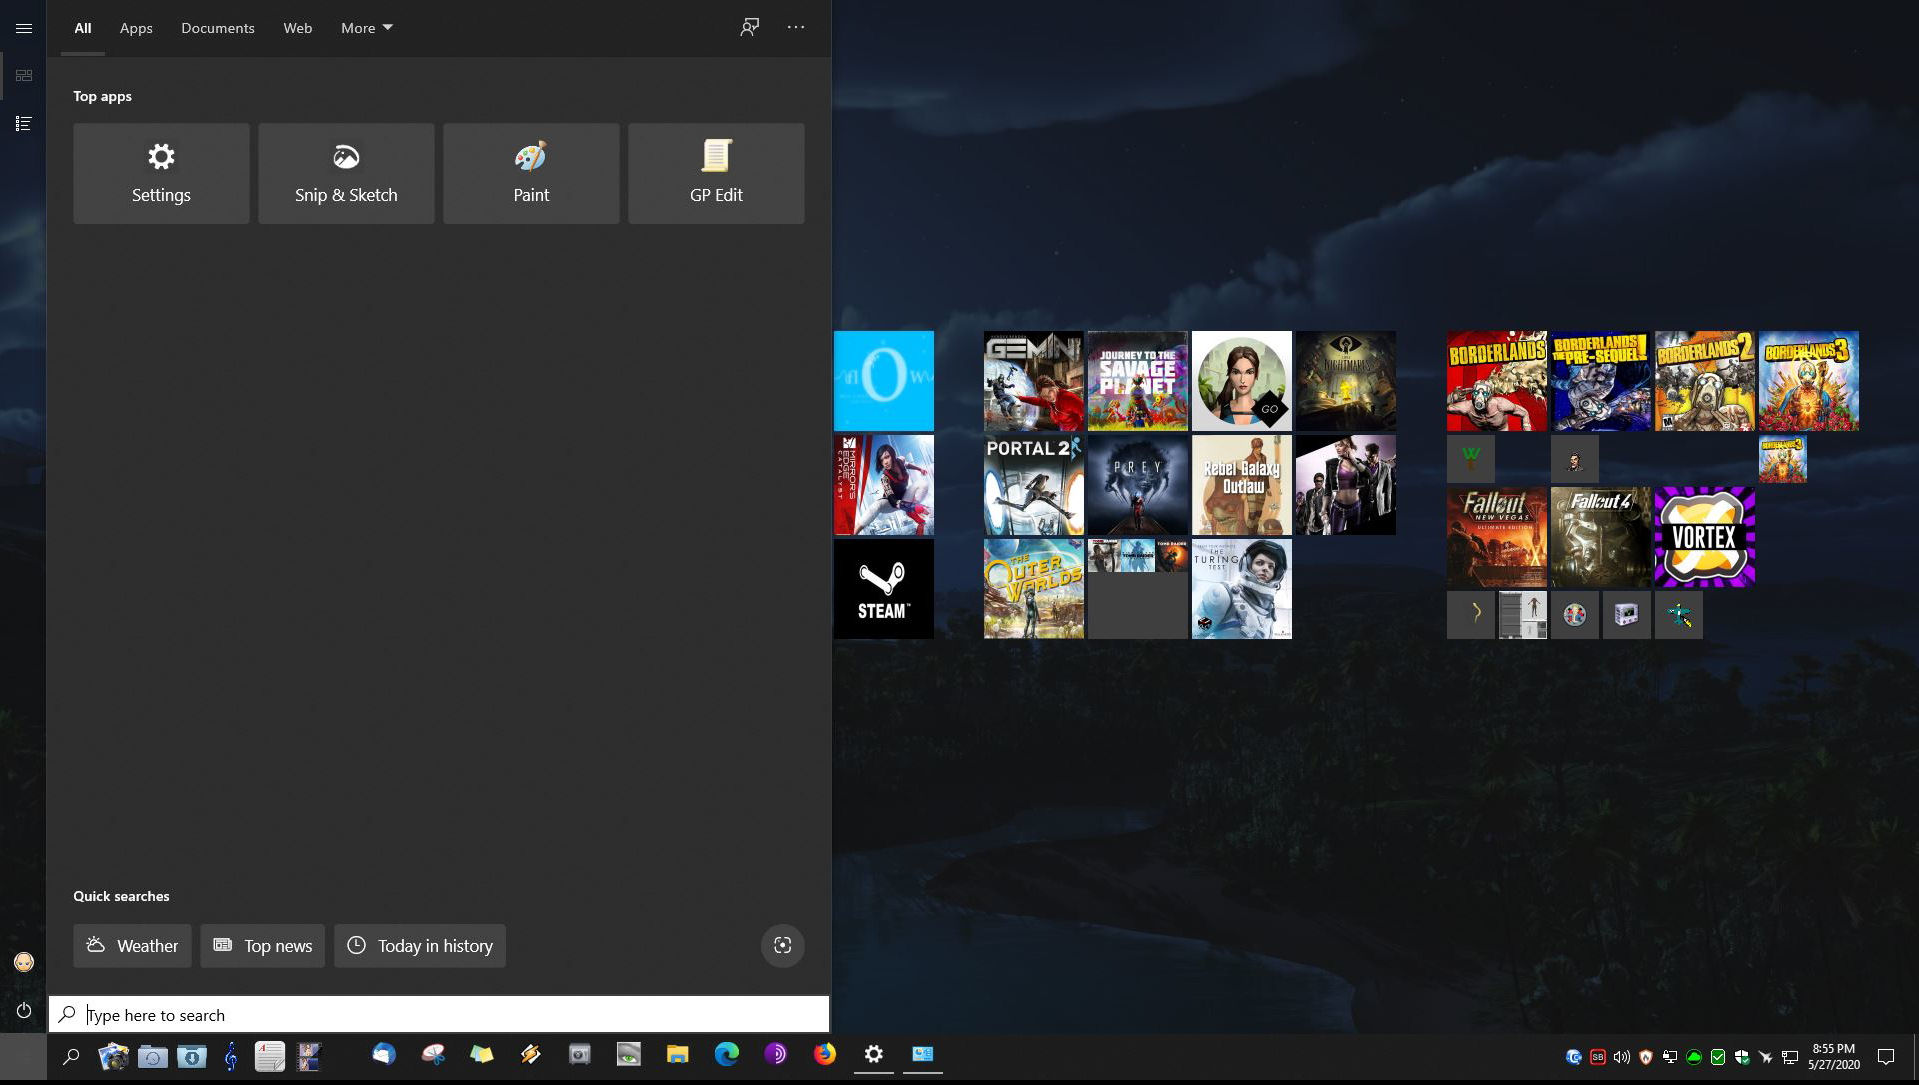The image size is (1919, 1085).
Task: Launch the Lara Croft GO tile
Action: pos(1242,381)
